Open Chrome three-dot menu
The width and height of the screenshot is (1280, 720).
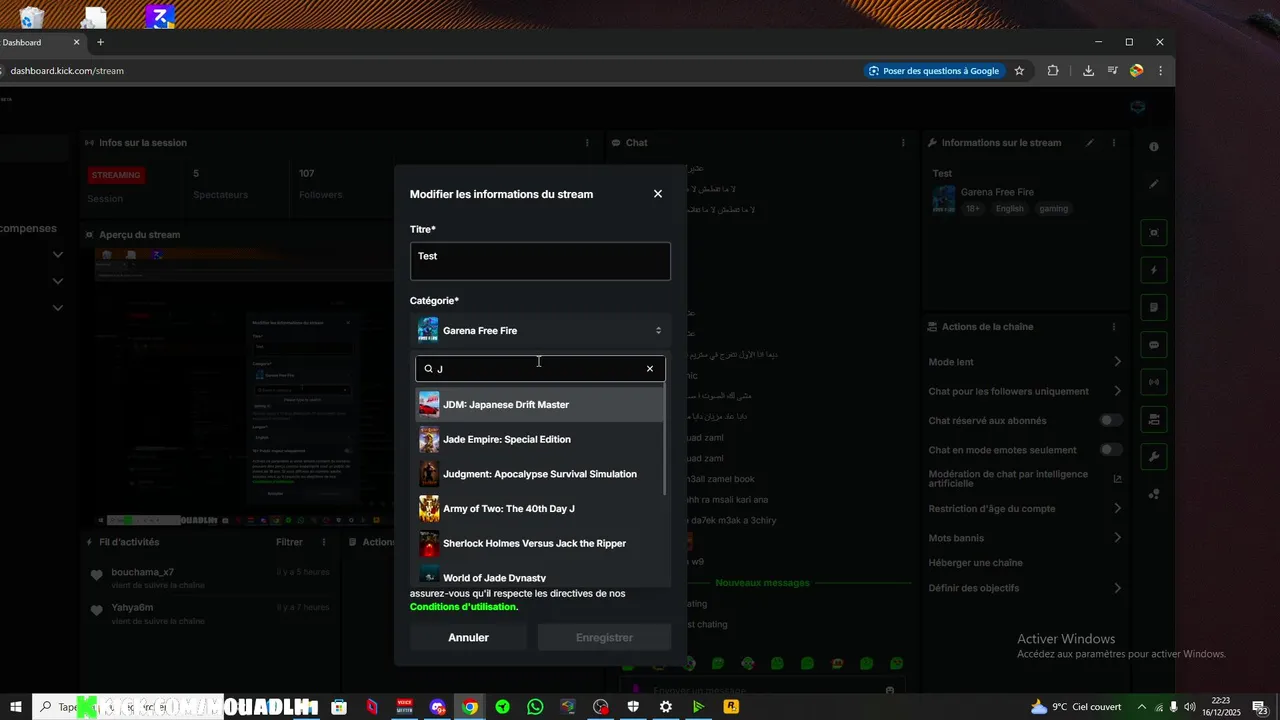tap(1160, 71)
